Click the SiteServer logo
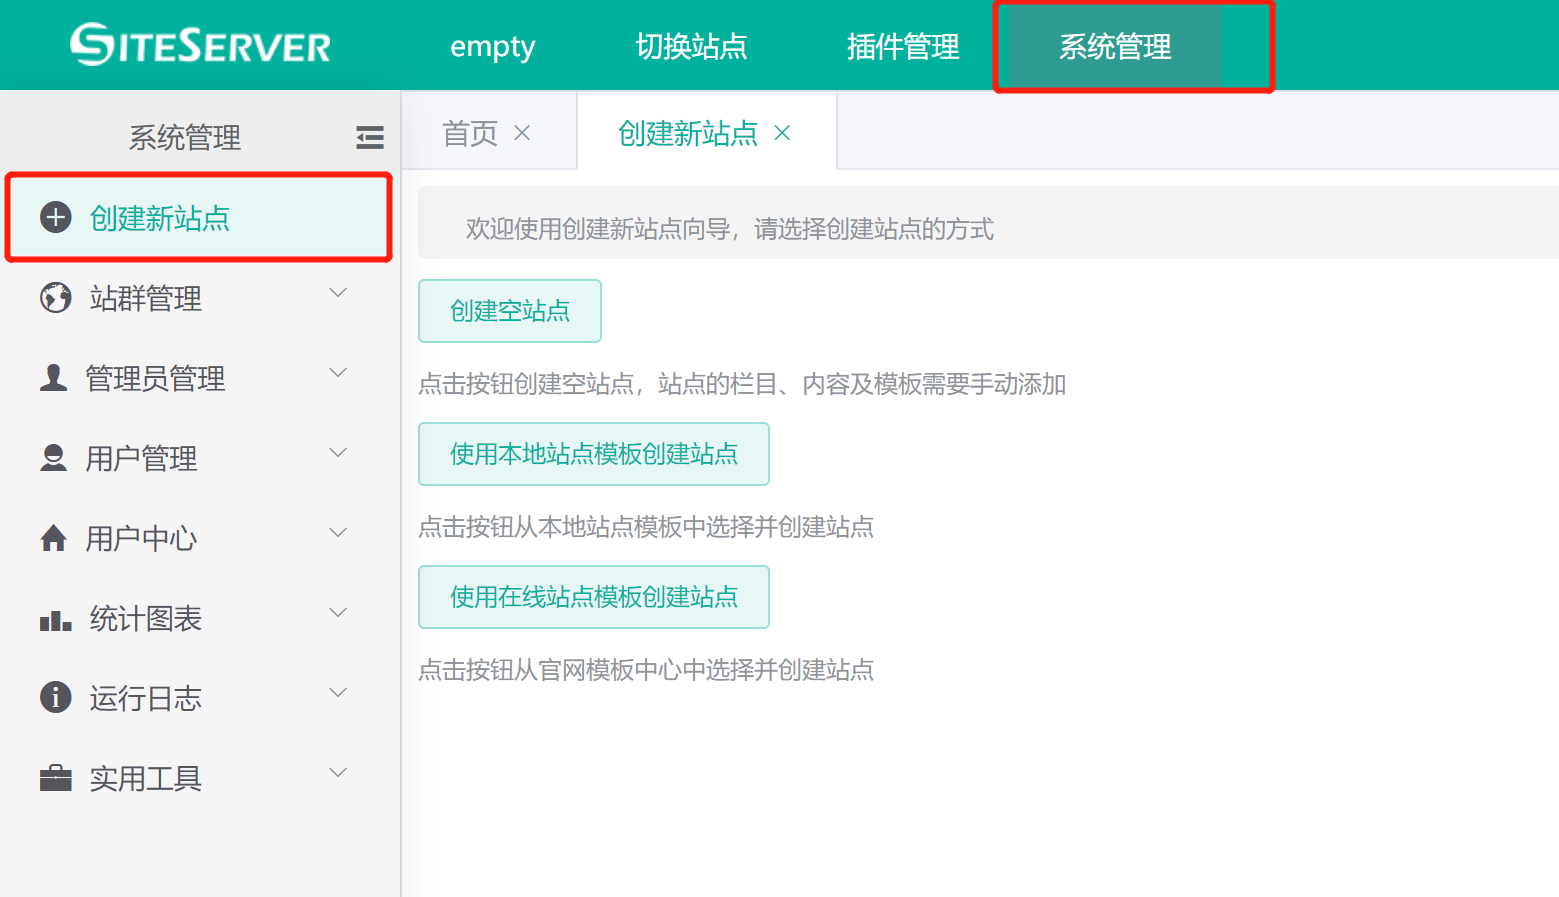 (x=200, y=45)
